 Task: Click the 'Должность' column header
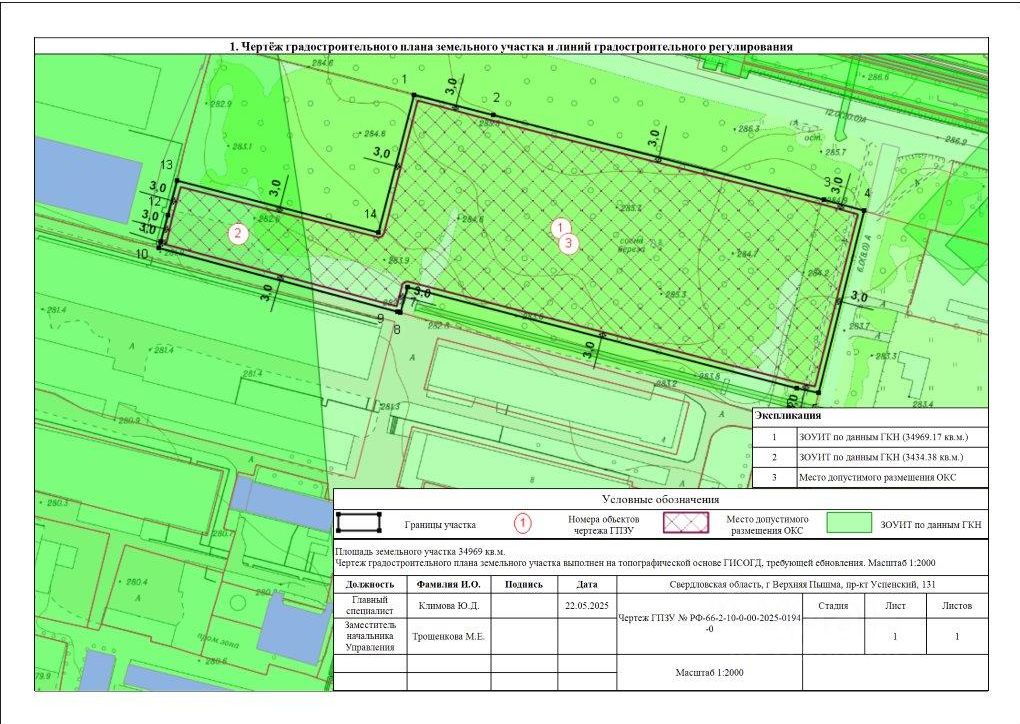click(369, 584)
